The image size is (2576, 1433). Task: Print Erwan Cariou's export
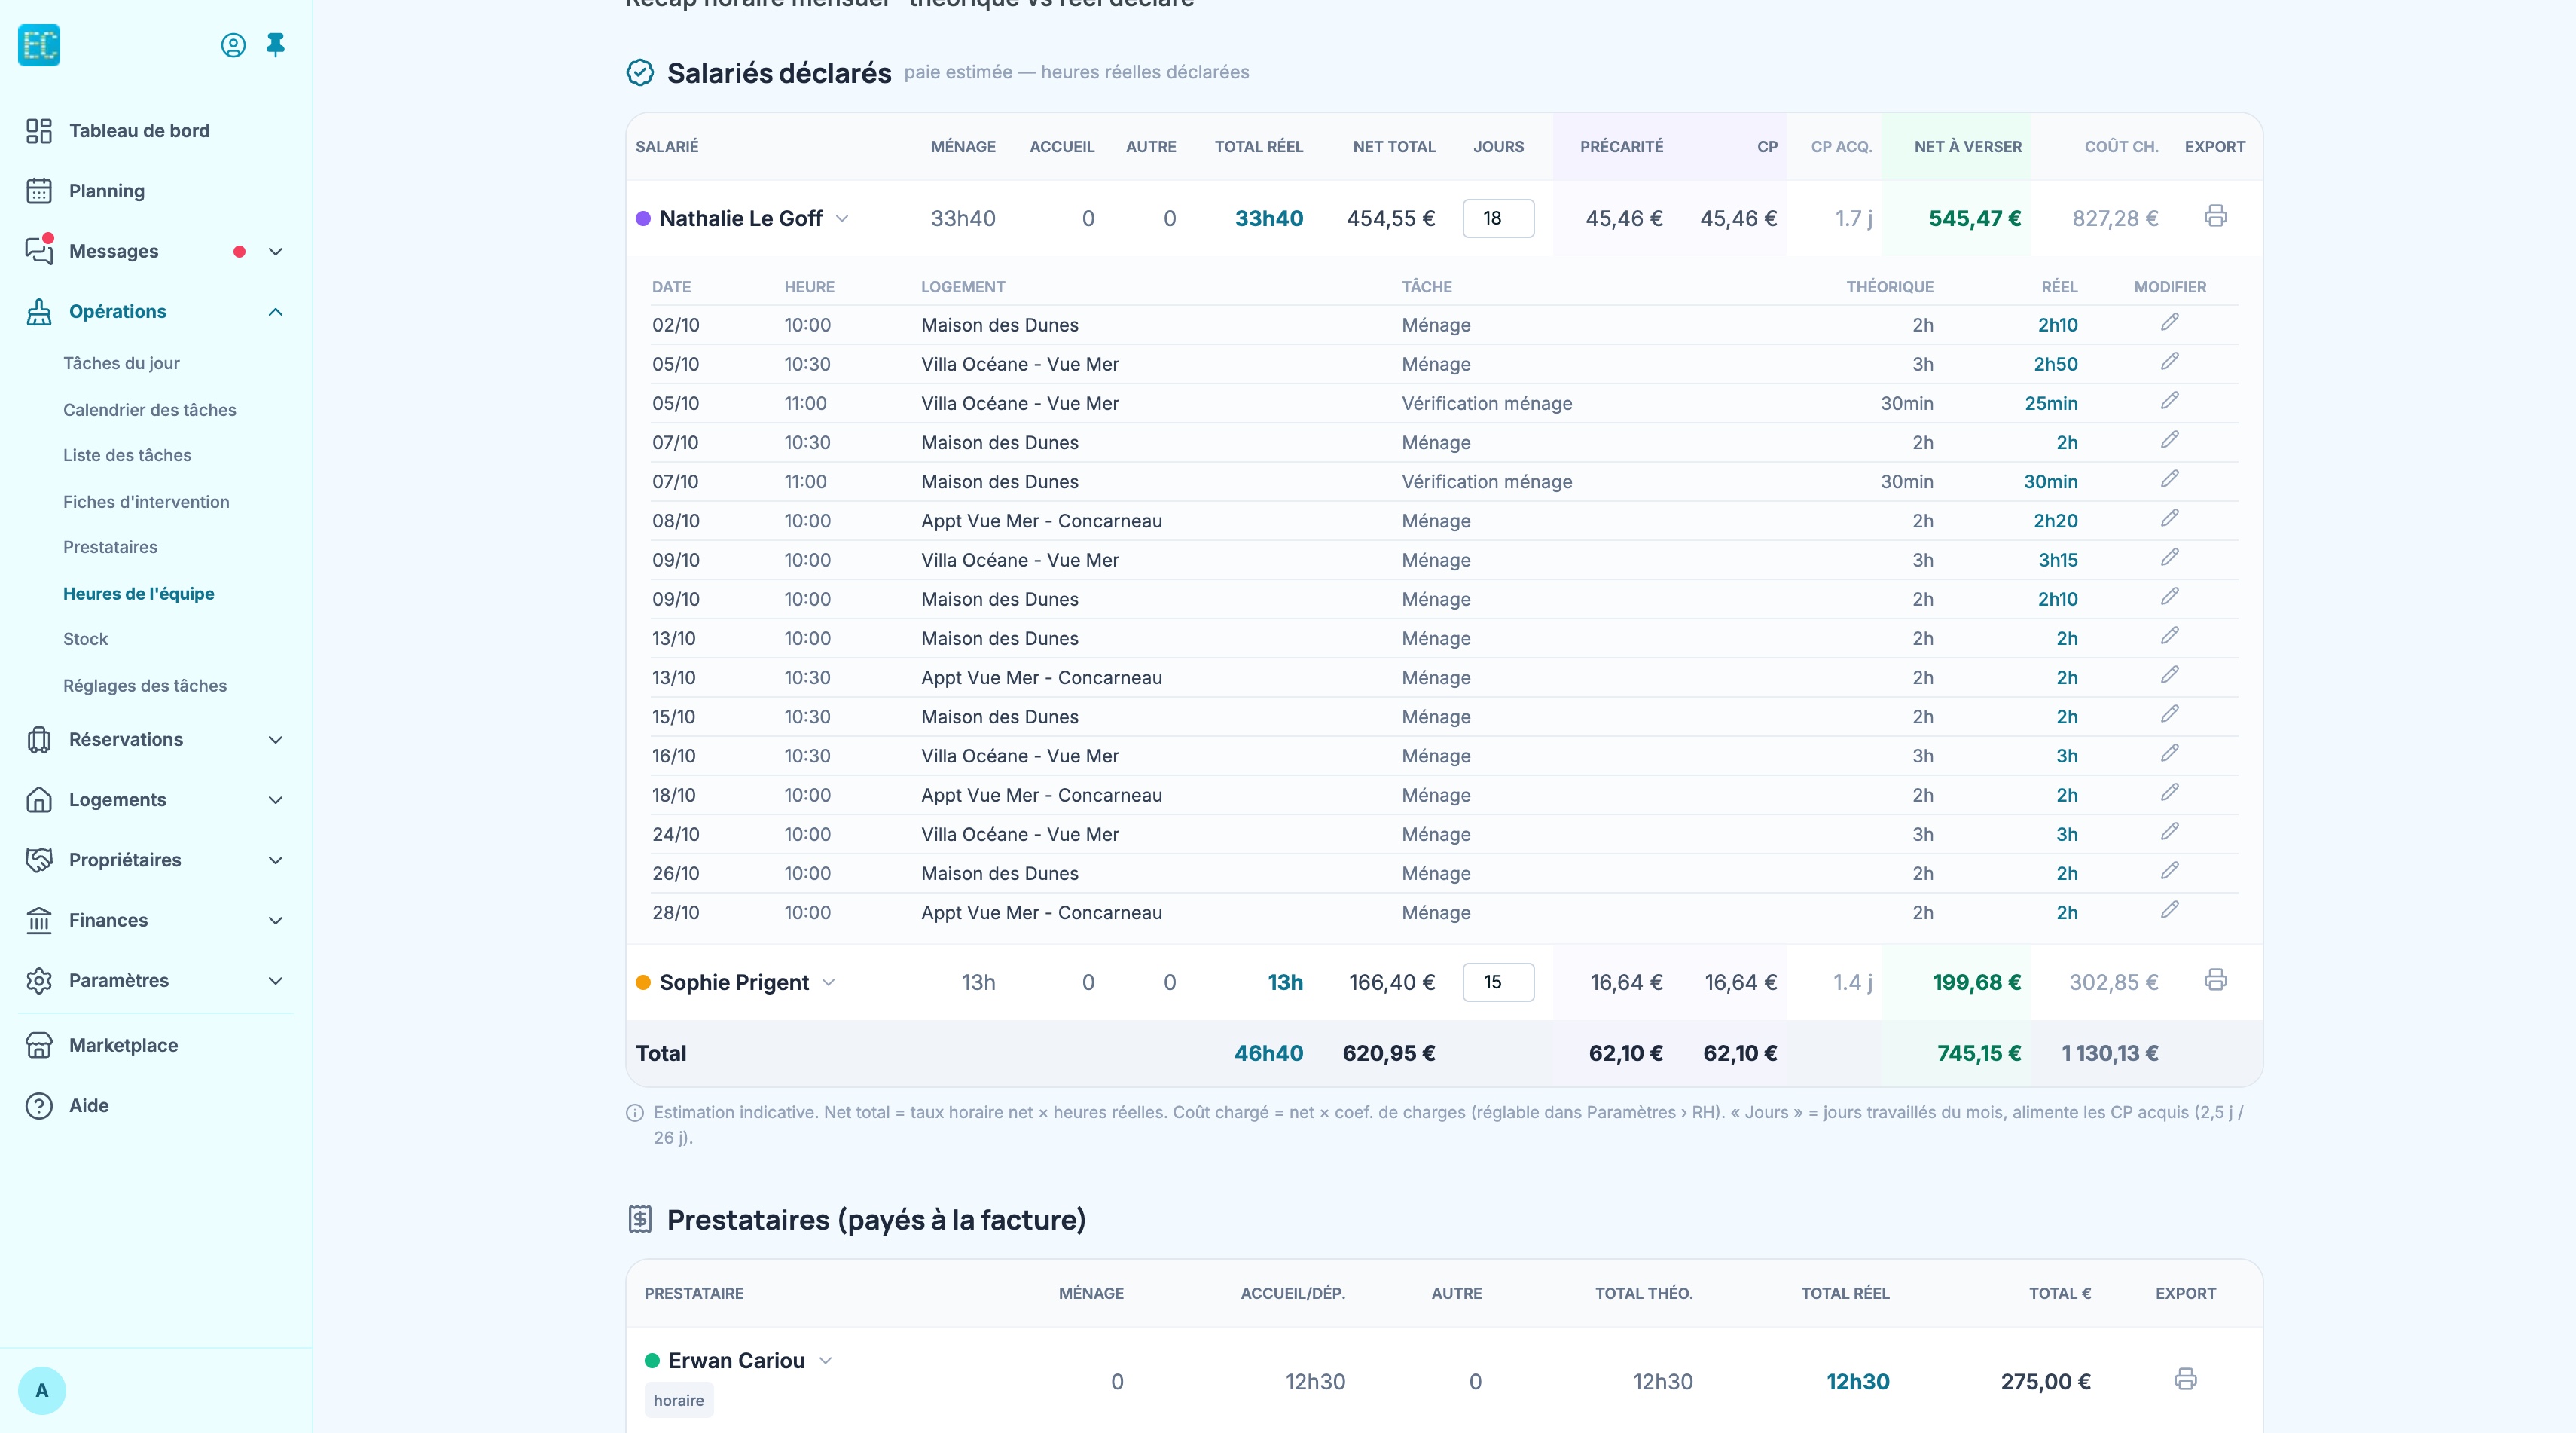click(x=2185, y=1379)
